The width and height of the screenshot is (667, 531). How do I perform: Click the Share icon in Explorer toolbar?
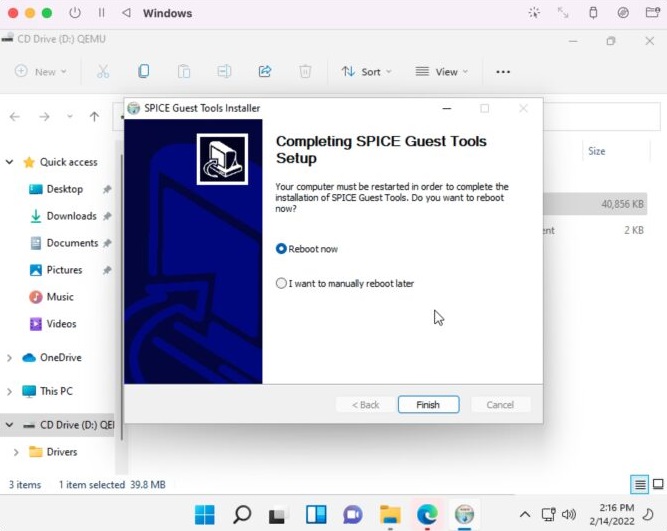pyautogui.click(x=265, y=71)
